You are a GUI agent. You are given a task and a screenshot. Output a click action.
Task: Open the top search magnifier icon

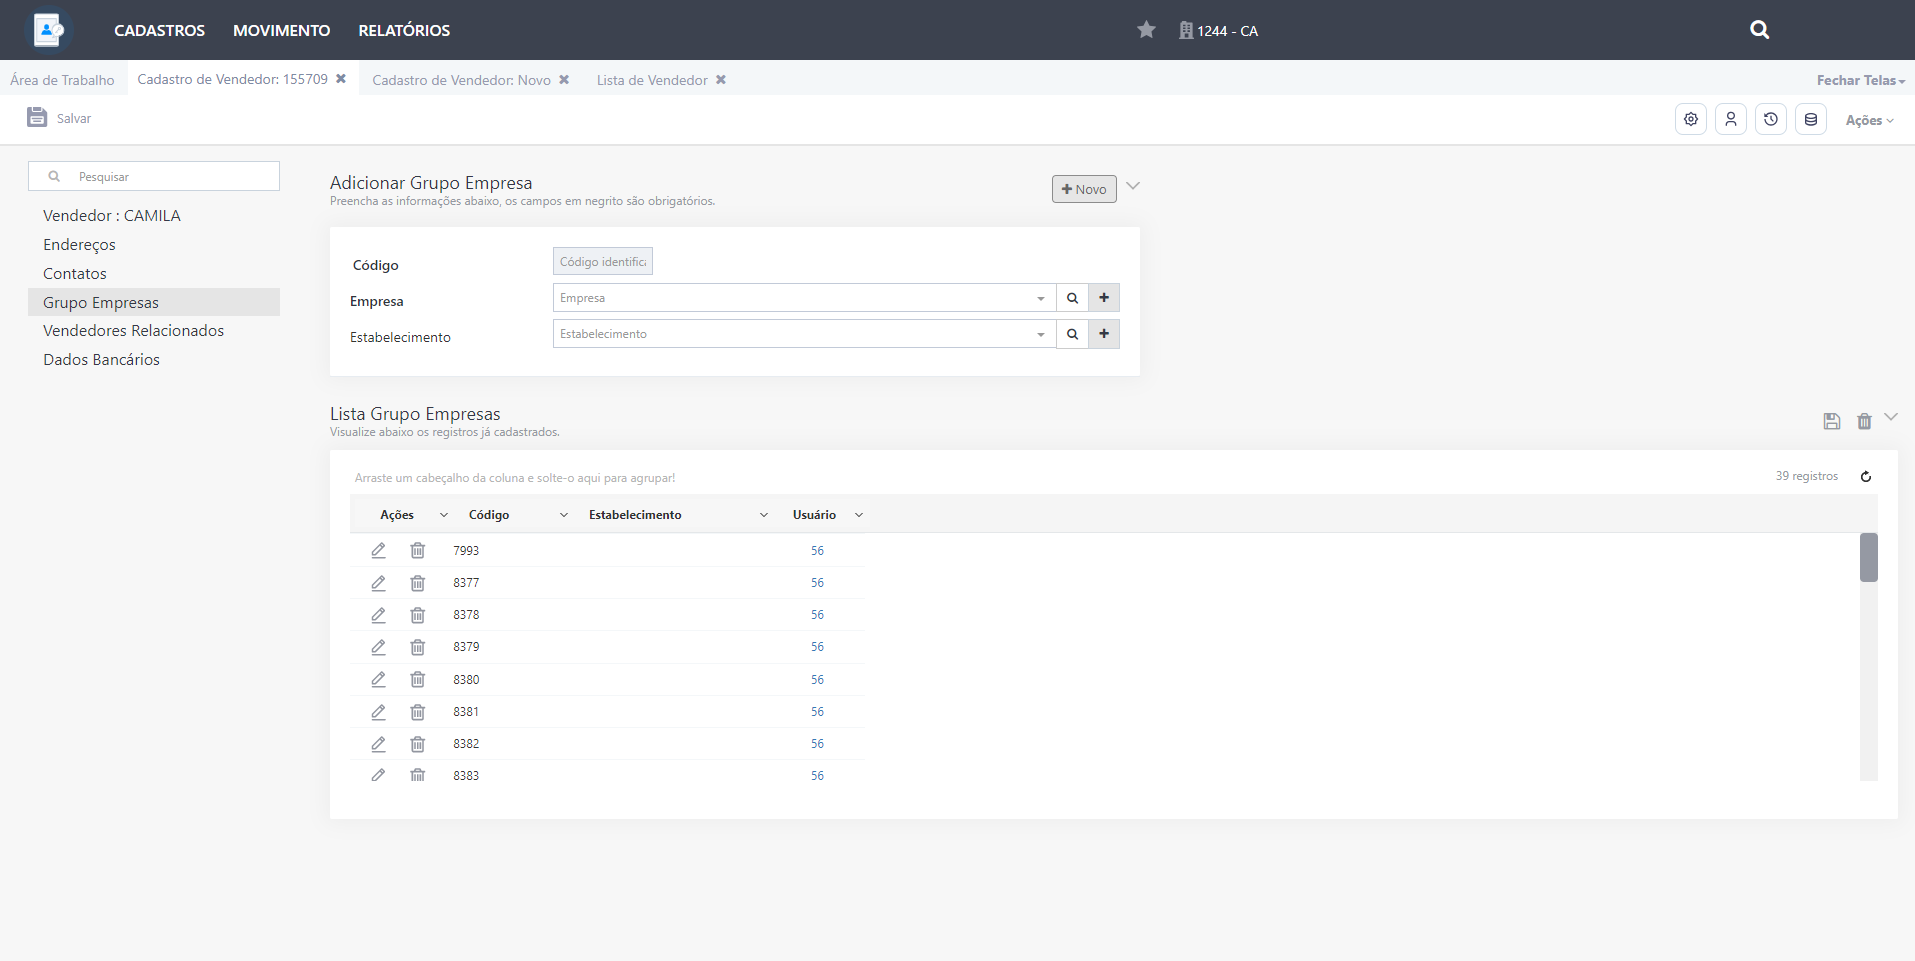pyautogui.click(x=1760, y=30)
